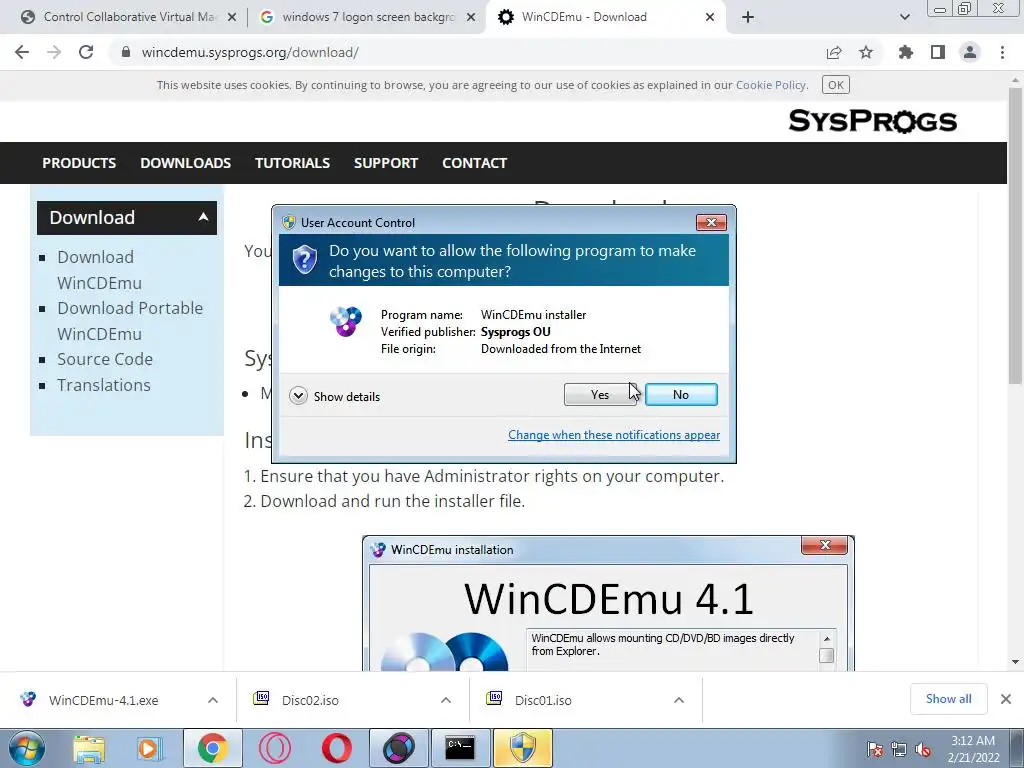Viewport: 1024px width, 768px height.
Task: Open the Source Code sidebar link
Action: [104, 359]
